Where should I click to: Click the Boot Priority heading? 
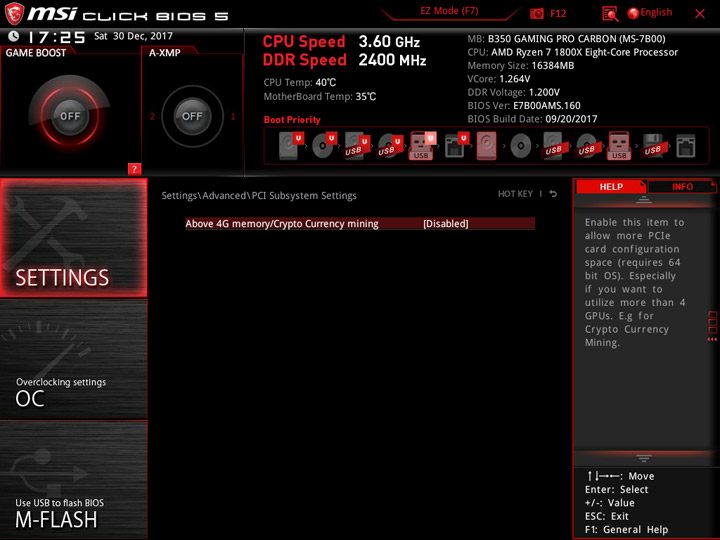click(x=292, y=120)
